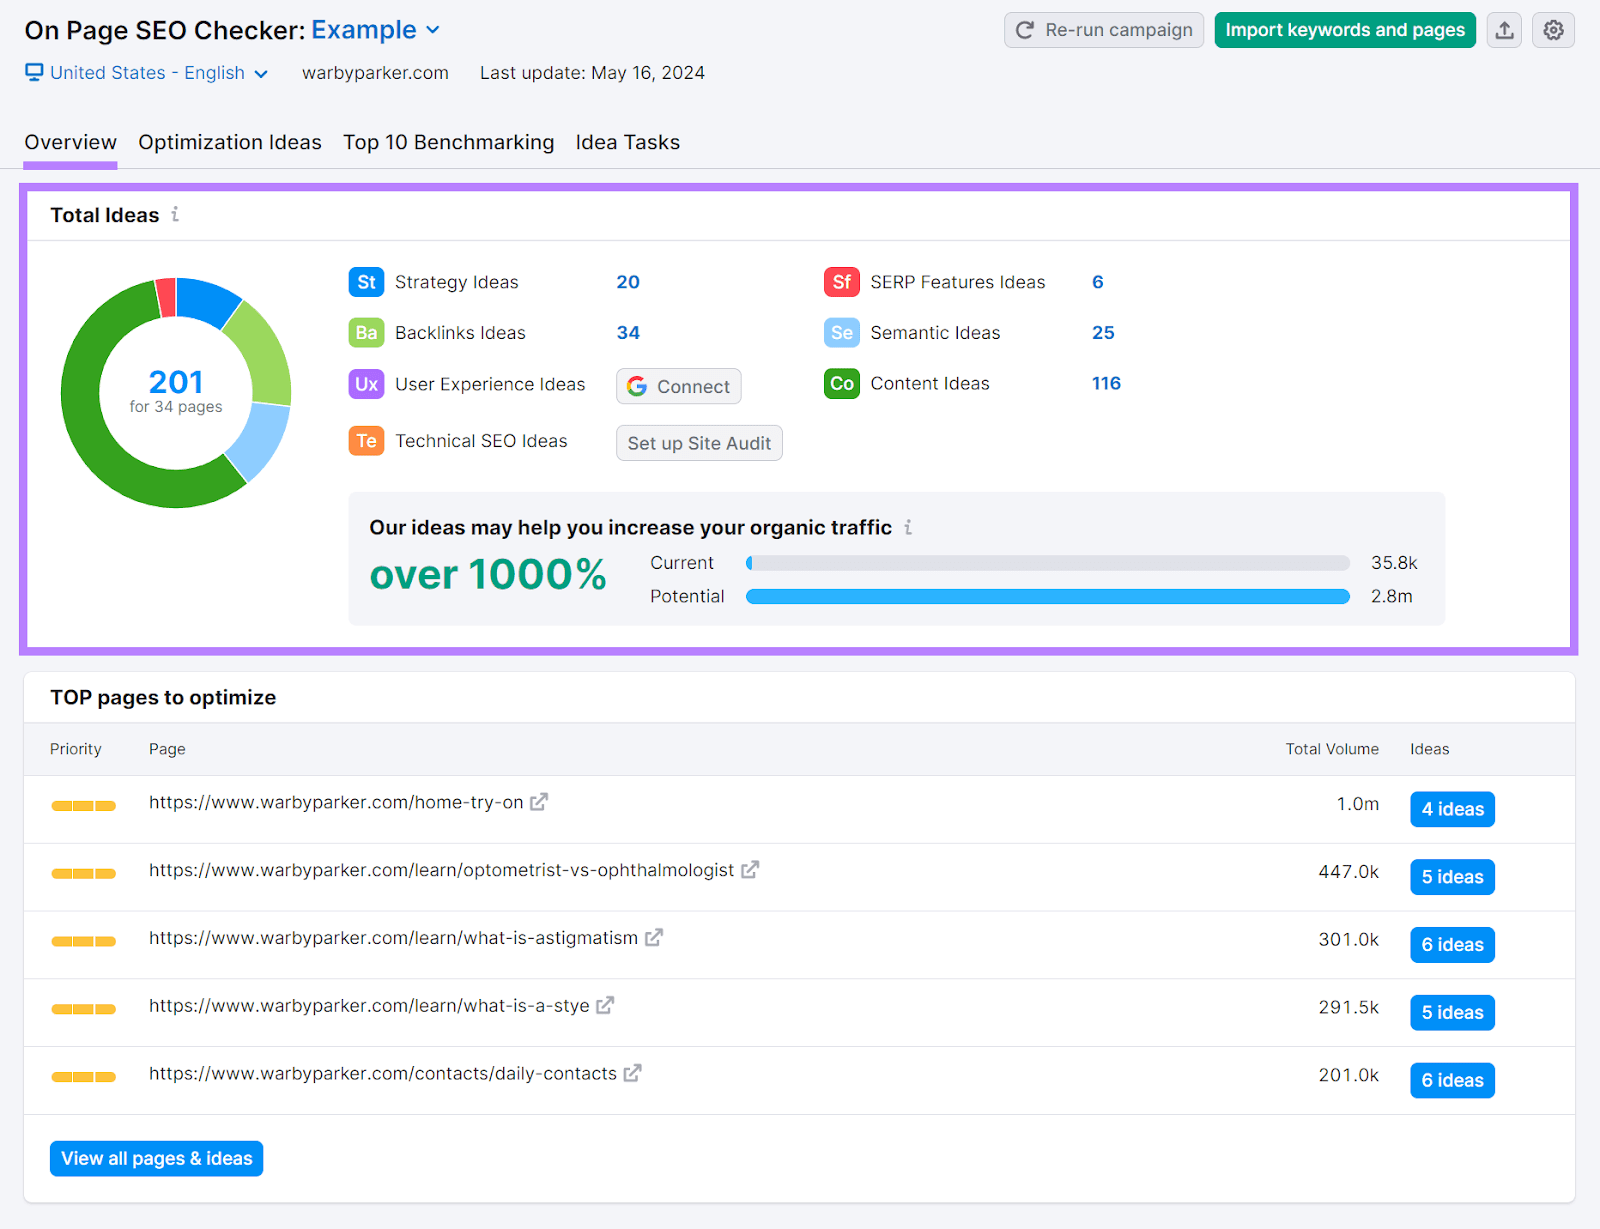
Task: Click the User Experience "Ux" badge icon
Action: (x=366, y=384)
